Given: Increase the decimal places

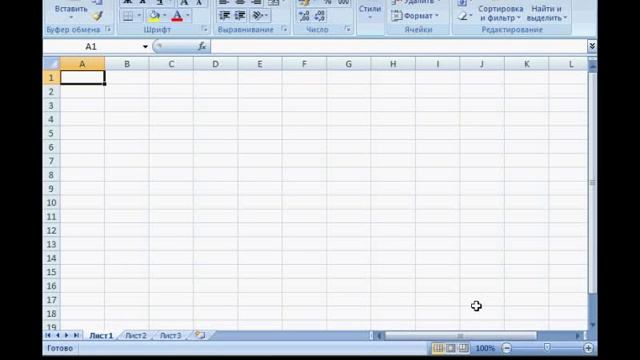Looking at the screenshot, I should (304, 16).
